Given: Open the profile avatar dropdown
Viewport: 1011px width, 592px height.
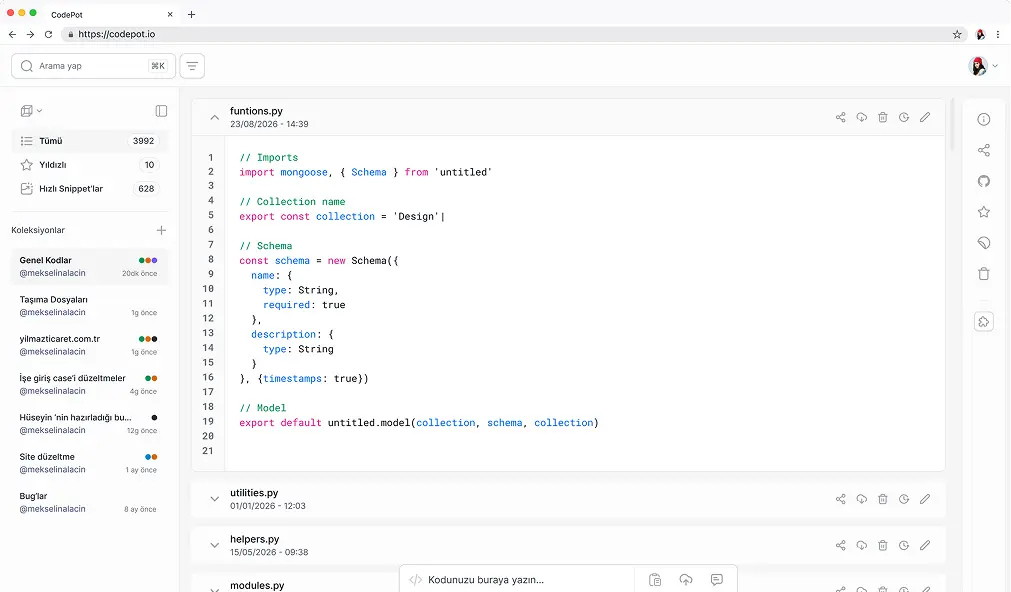Looking at the screenshot, I should coord(978,65).
